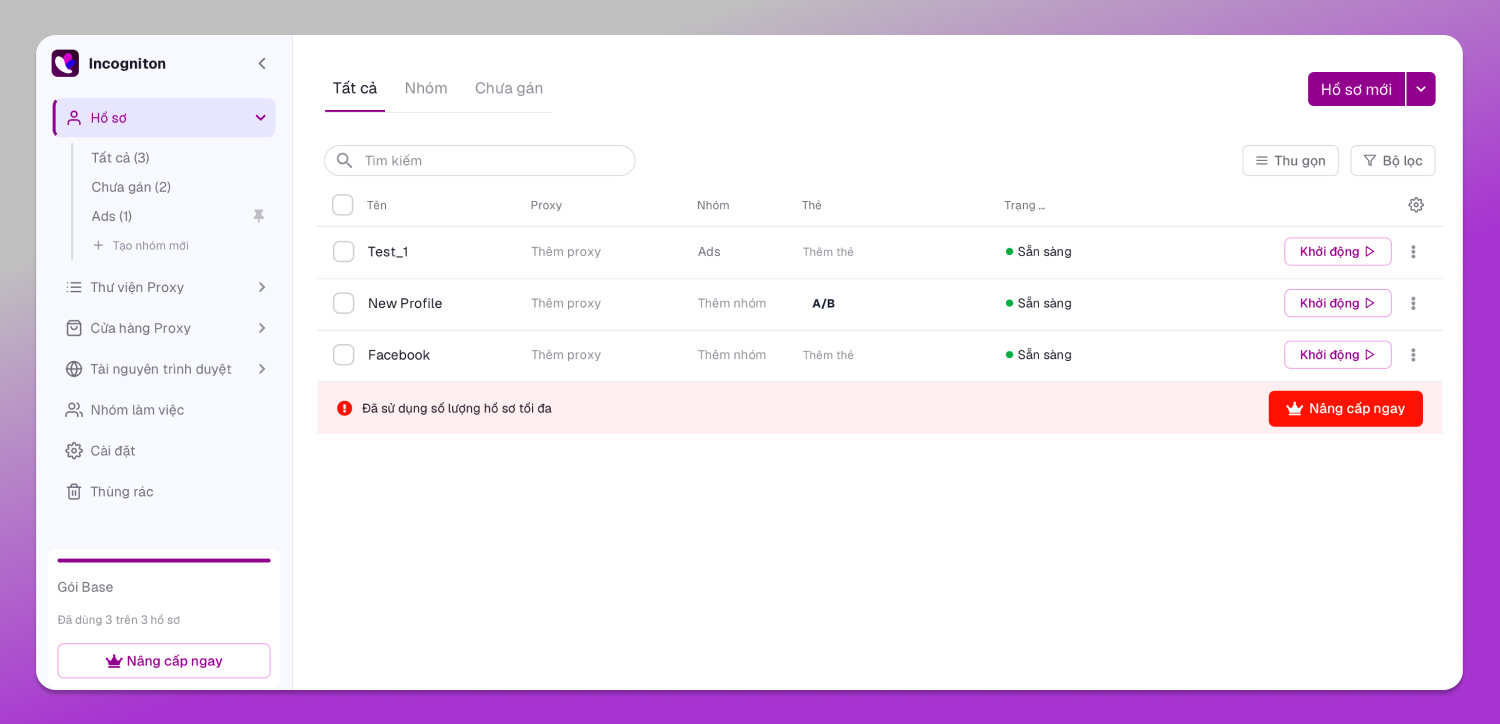Click the globe icon for Tài nguyên trình duyệt
The height and width of the screenshot is (724, 1500).
(x=74, y=369)
